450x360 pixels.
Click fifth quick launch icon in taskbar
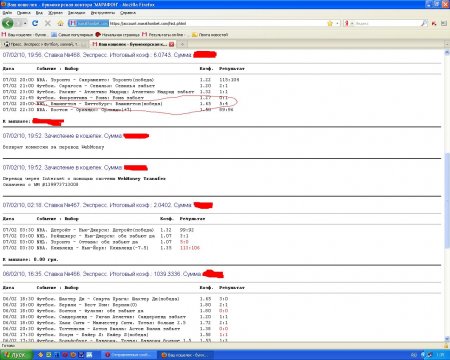pos(73,355)
